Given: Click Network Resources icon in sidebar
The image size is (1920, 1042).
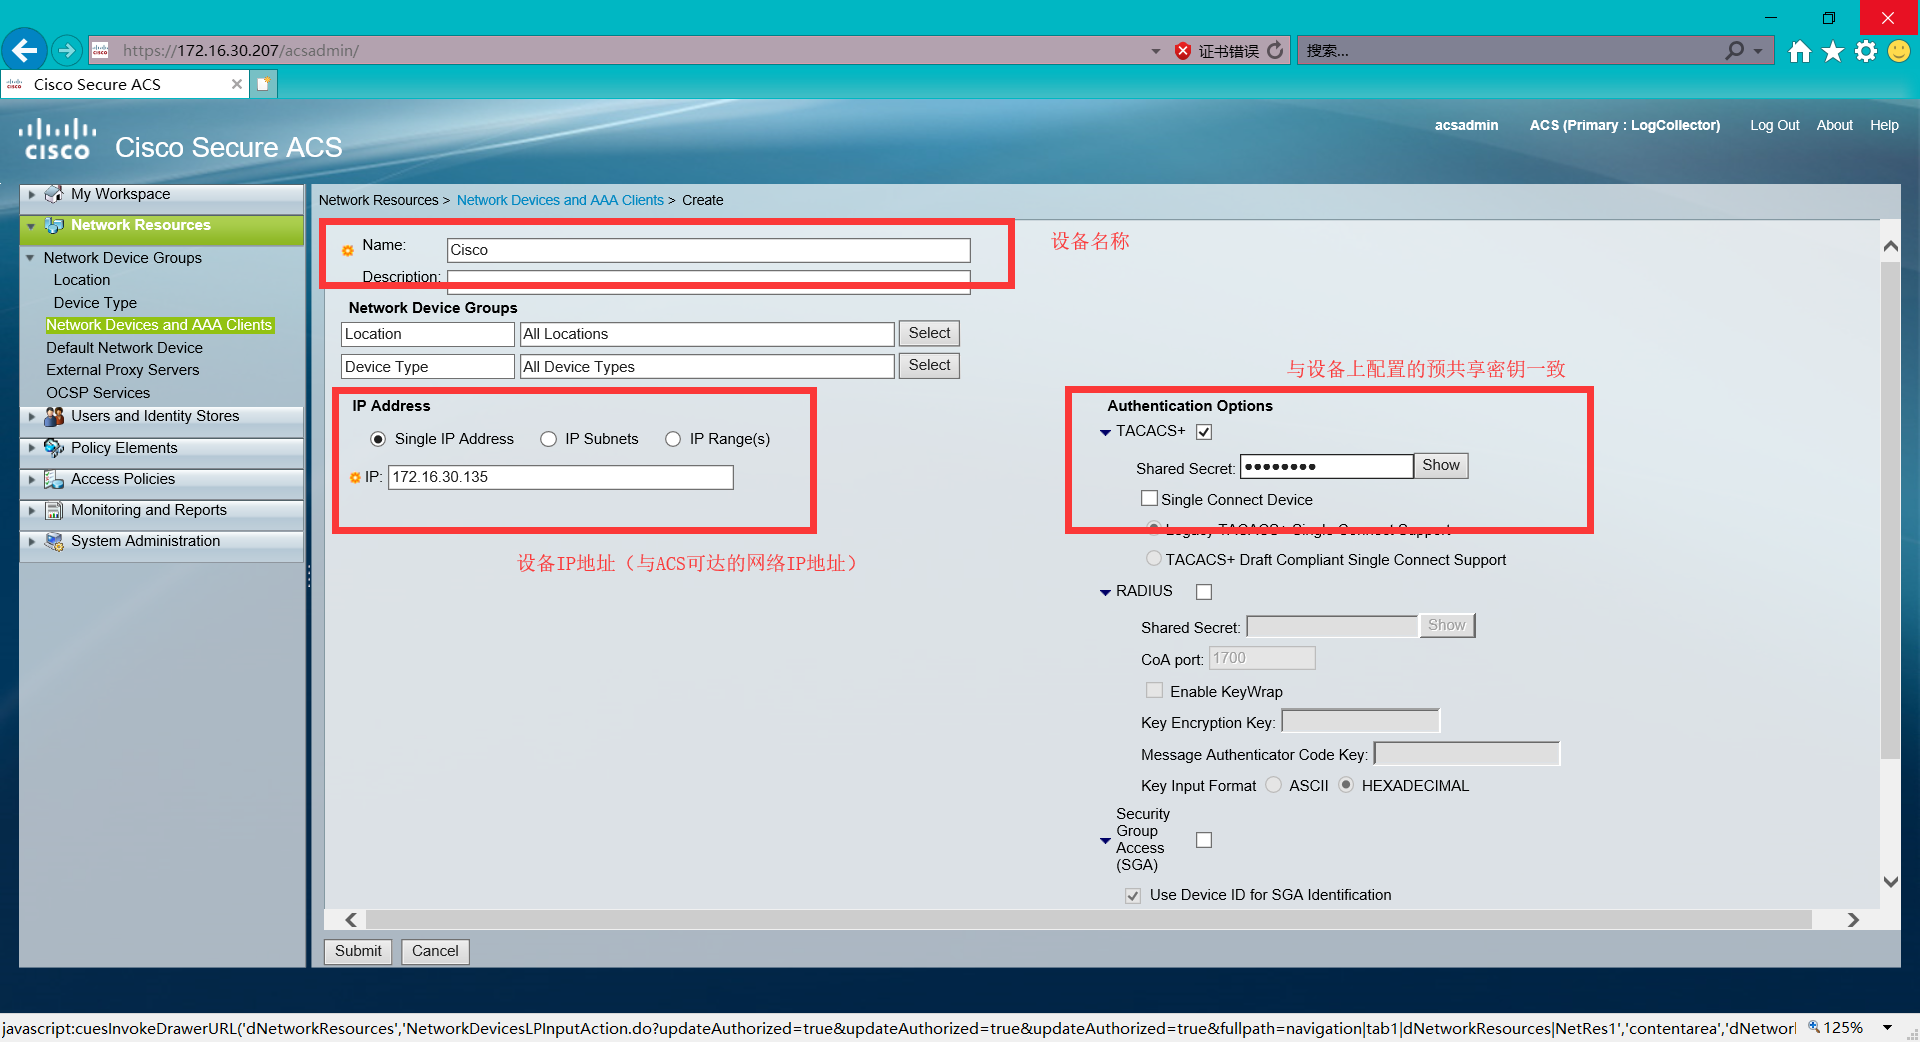Looking at the screenshot, I should [x=55, y=226].
